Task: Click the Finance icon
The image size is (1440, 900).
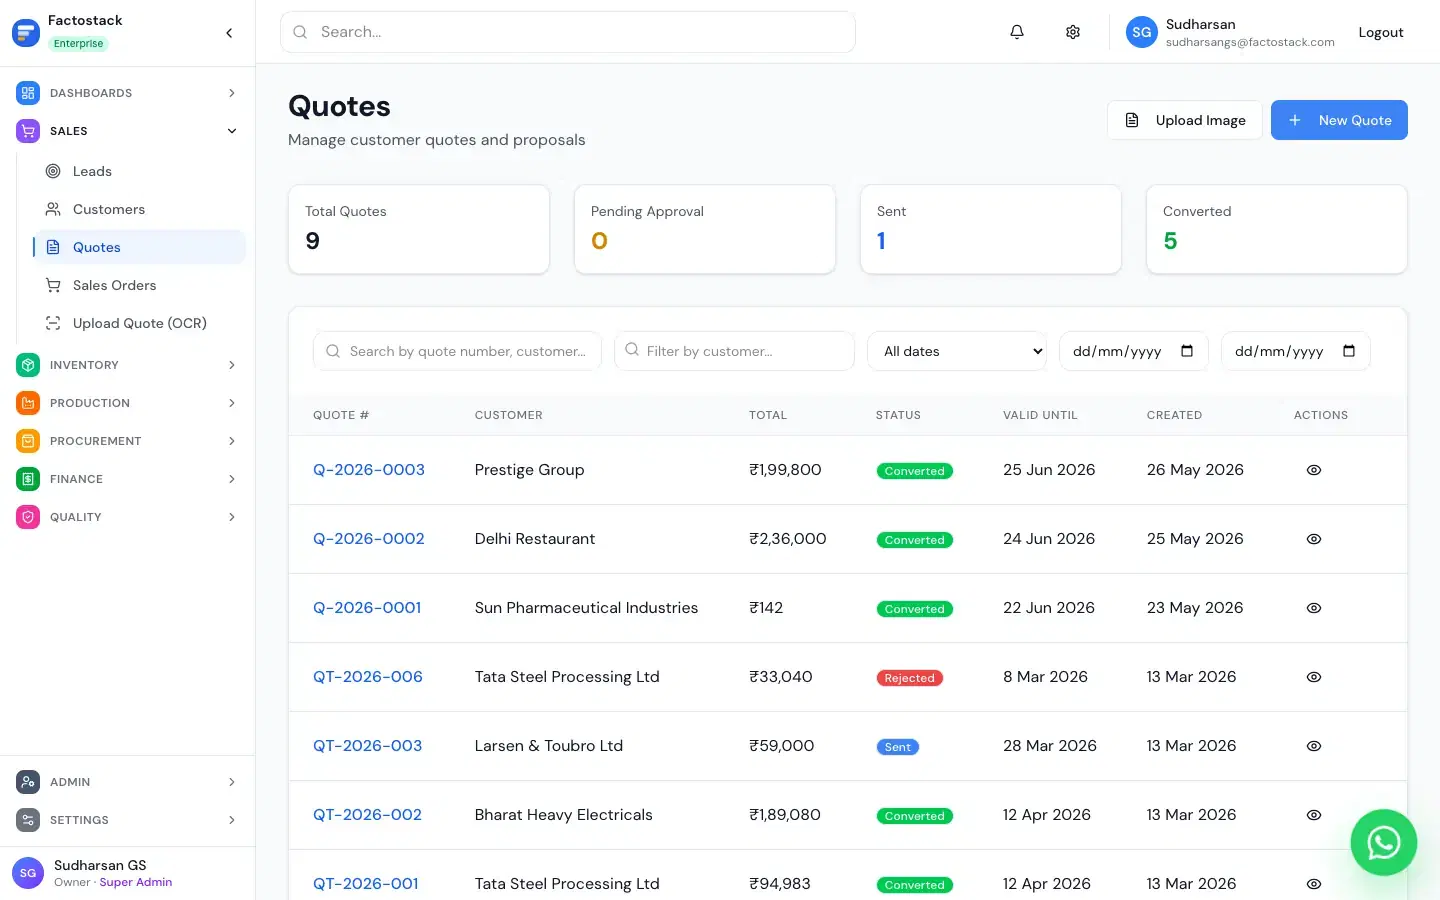Action: (x=28, y=479)
